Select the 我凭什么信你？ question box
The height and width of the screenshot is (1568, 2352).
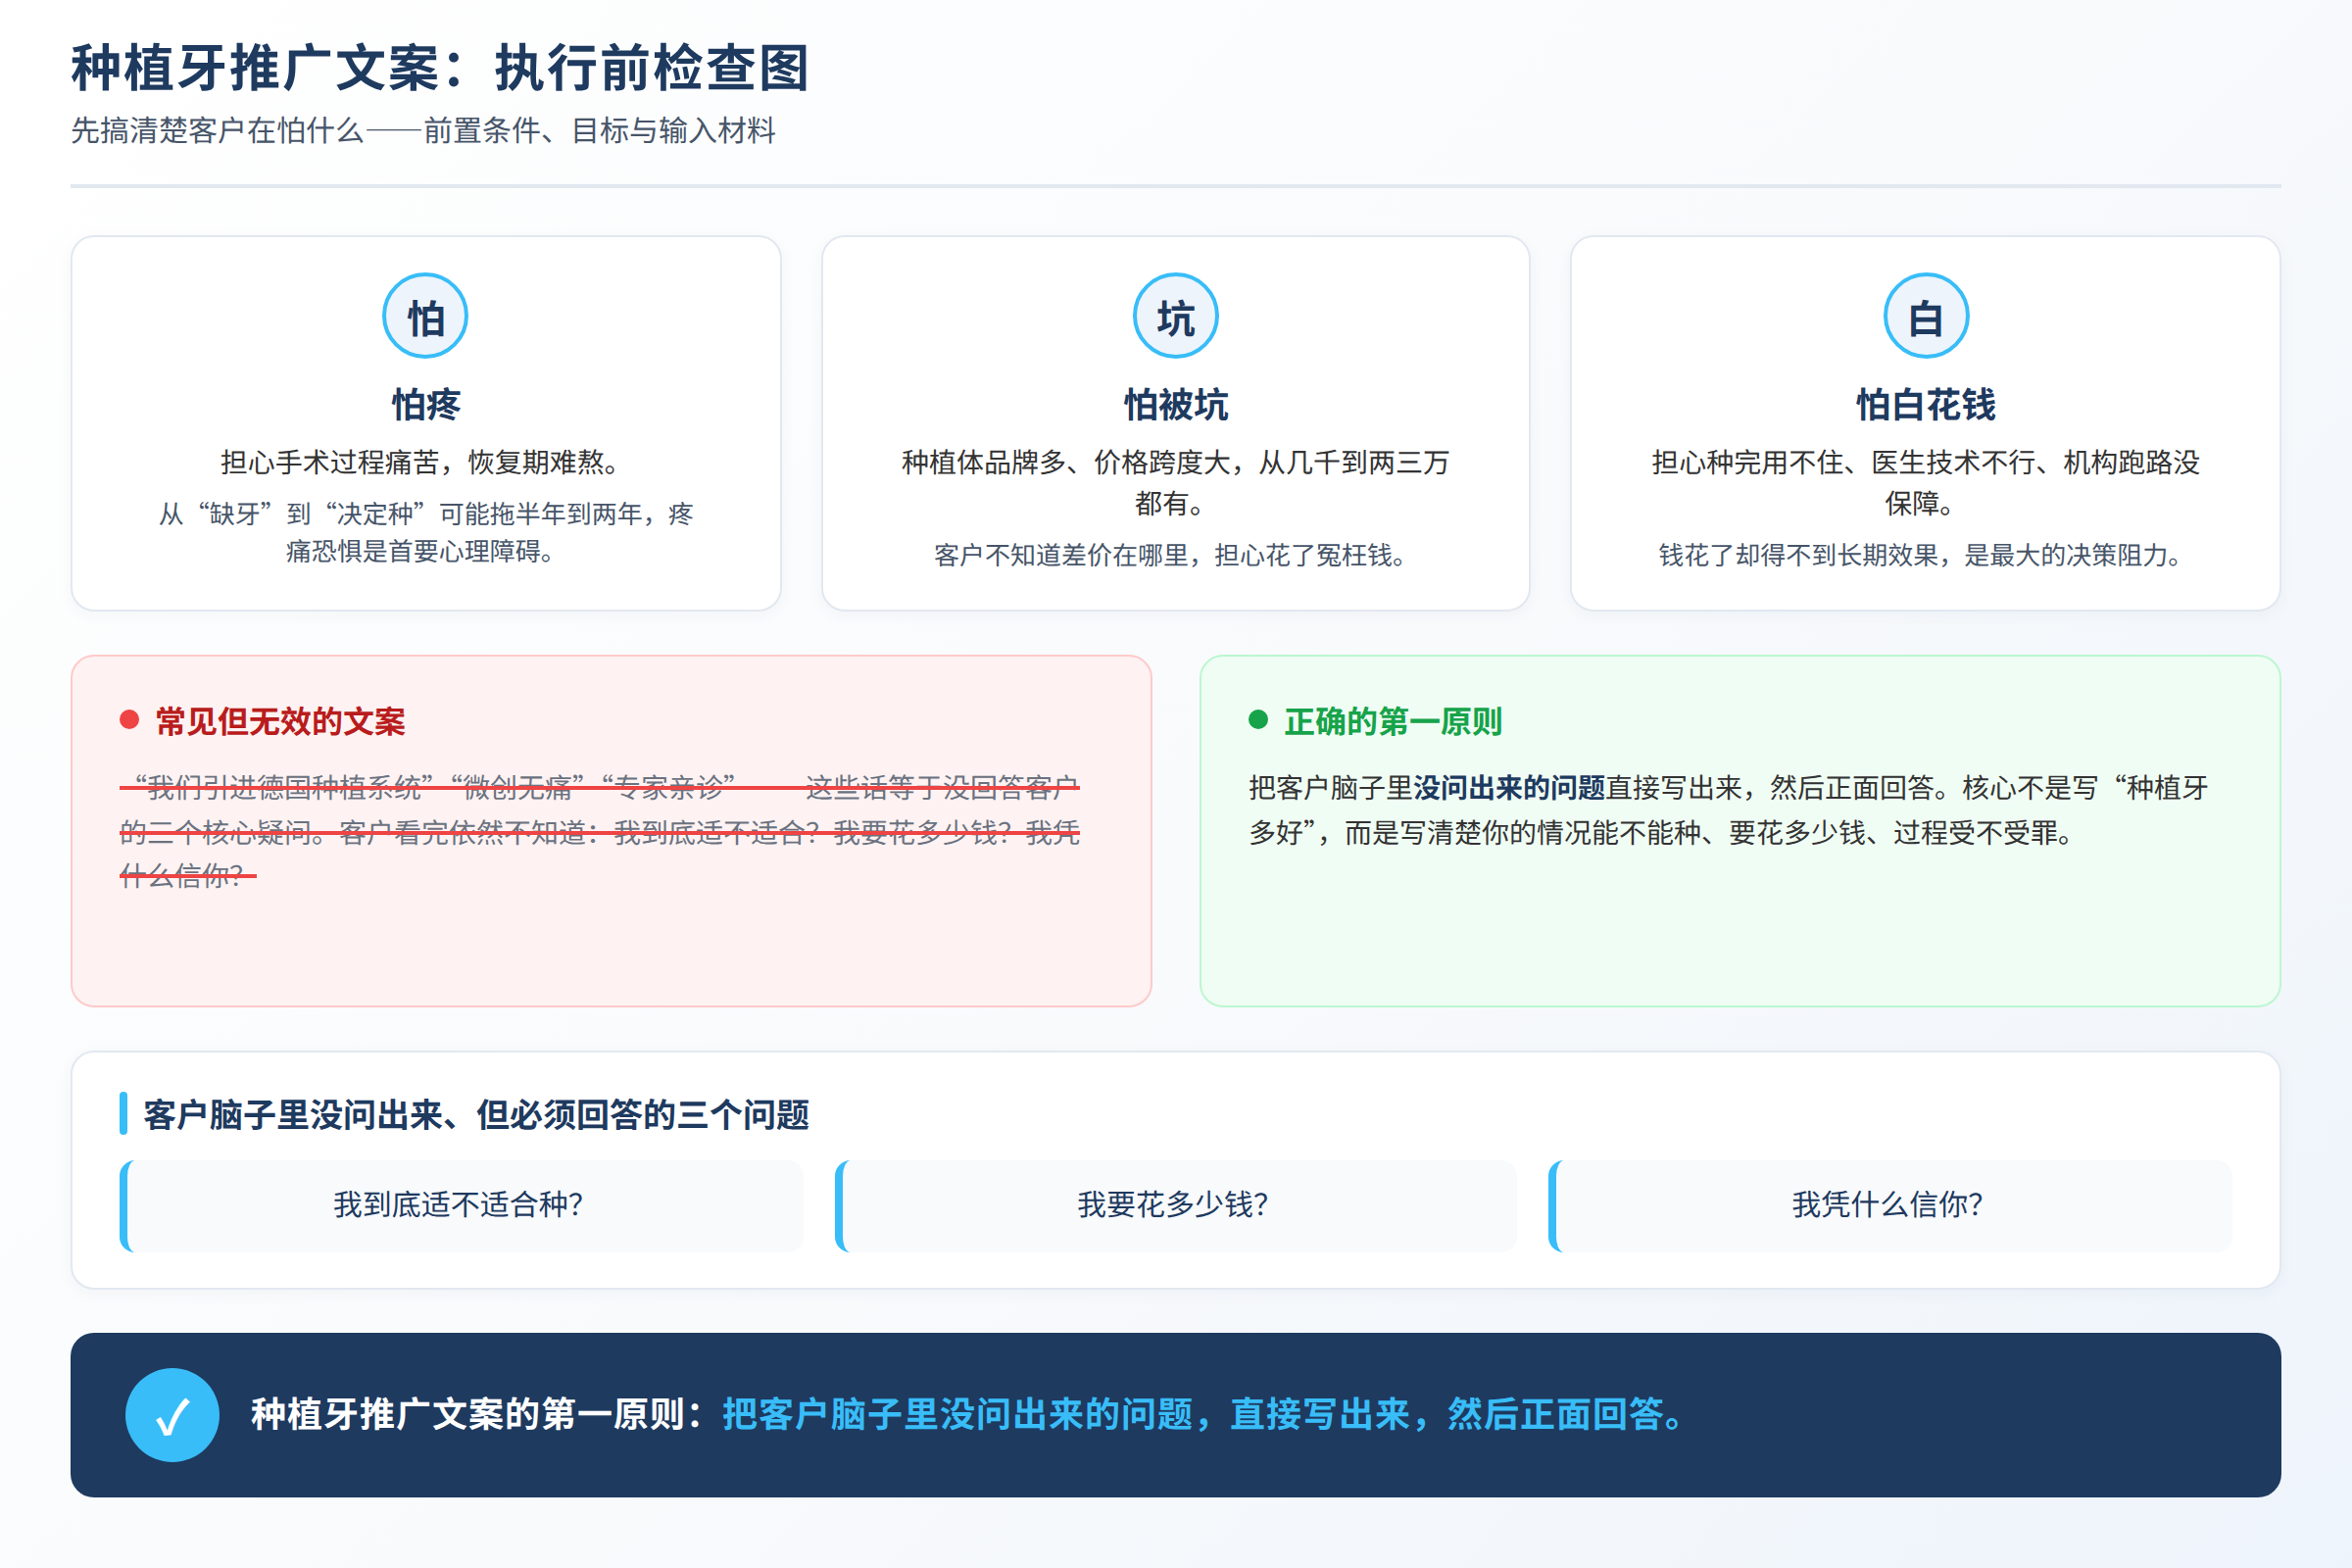tap(1890, 1205)
